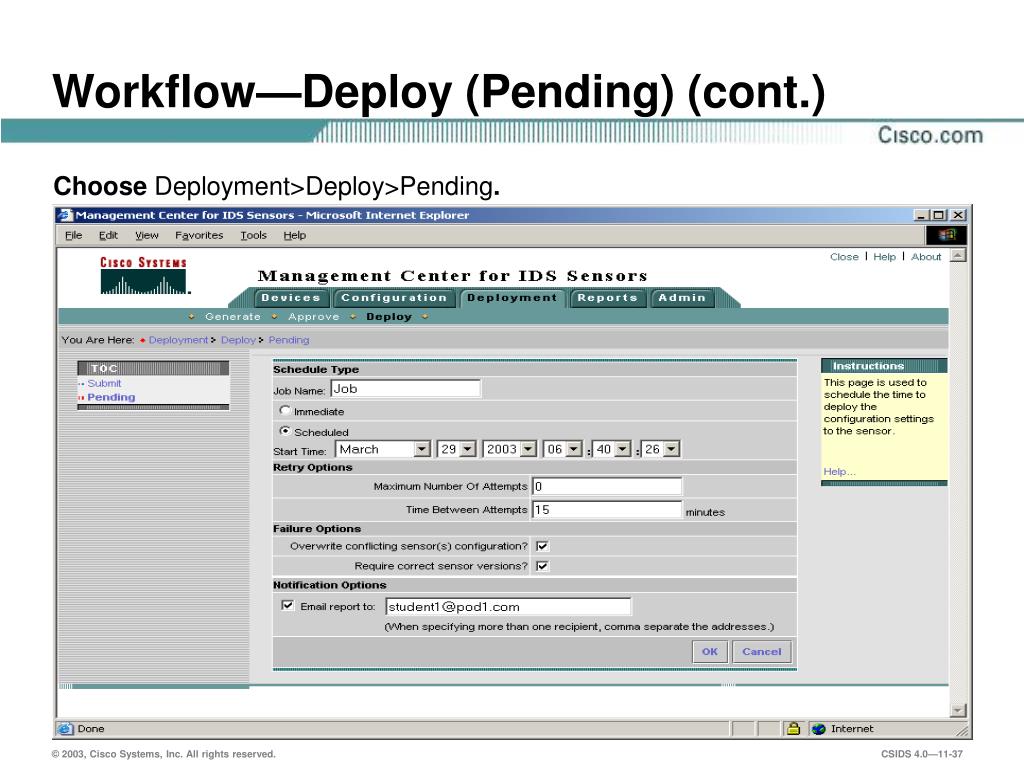Click the Windows logo throbber icon
This screenshot has width=1024, height=768.
pyautogui.click(x=946, y=235)
